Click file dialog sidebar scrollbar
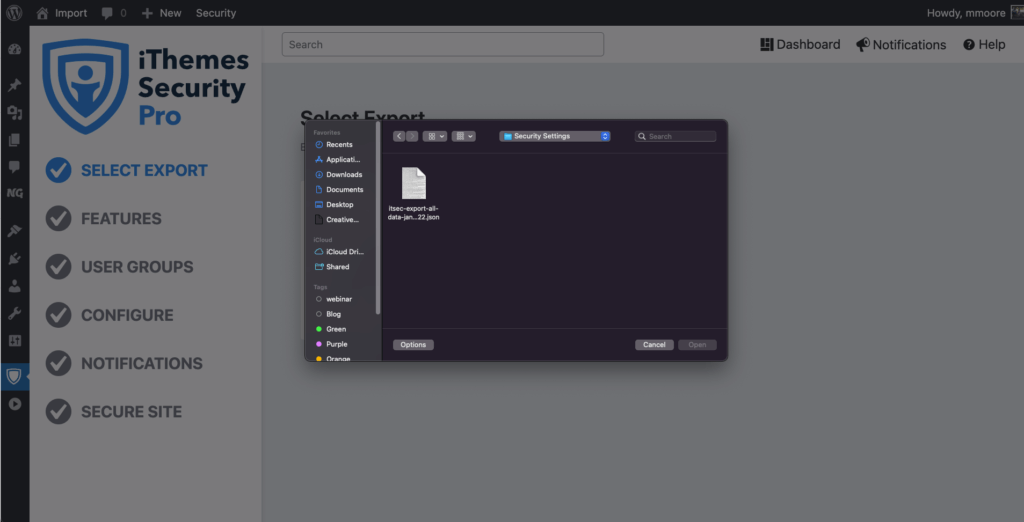Screen dimensions: 1024x522 point(377,217)
